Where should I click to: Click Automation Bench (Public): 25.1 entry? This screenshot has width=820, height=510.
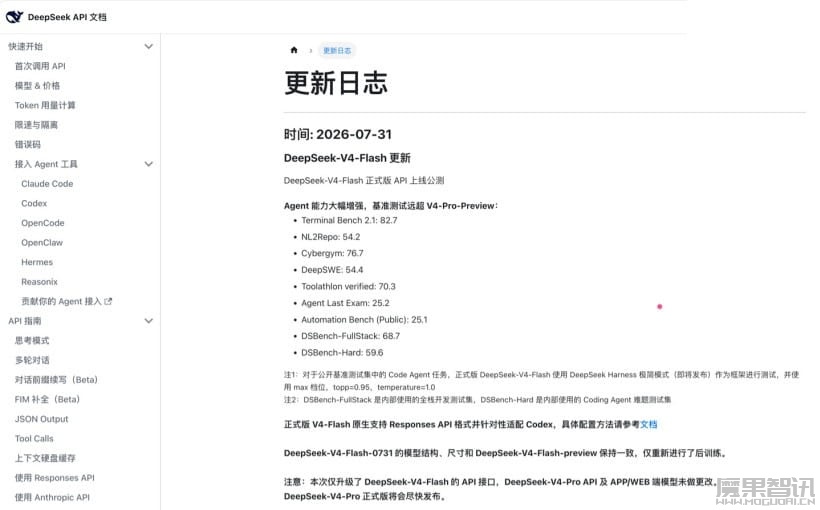click(364, 320)
